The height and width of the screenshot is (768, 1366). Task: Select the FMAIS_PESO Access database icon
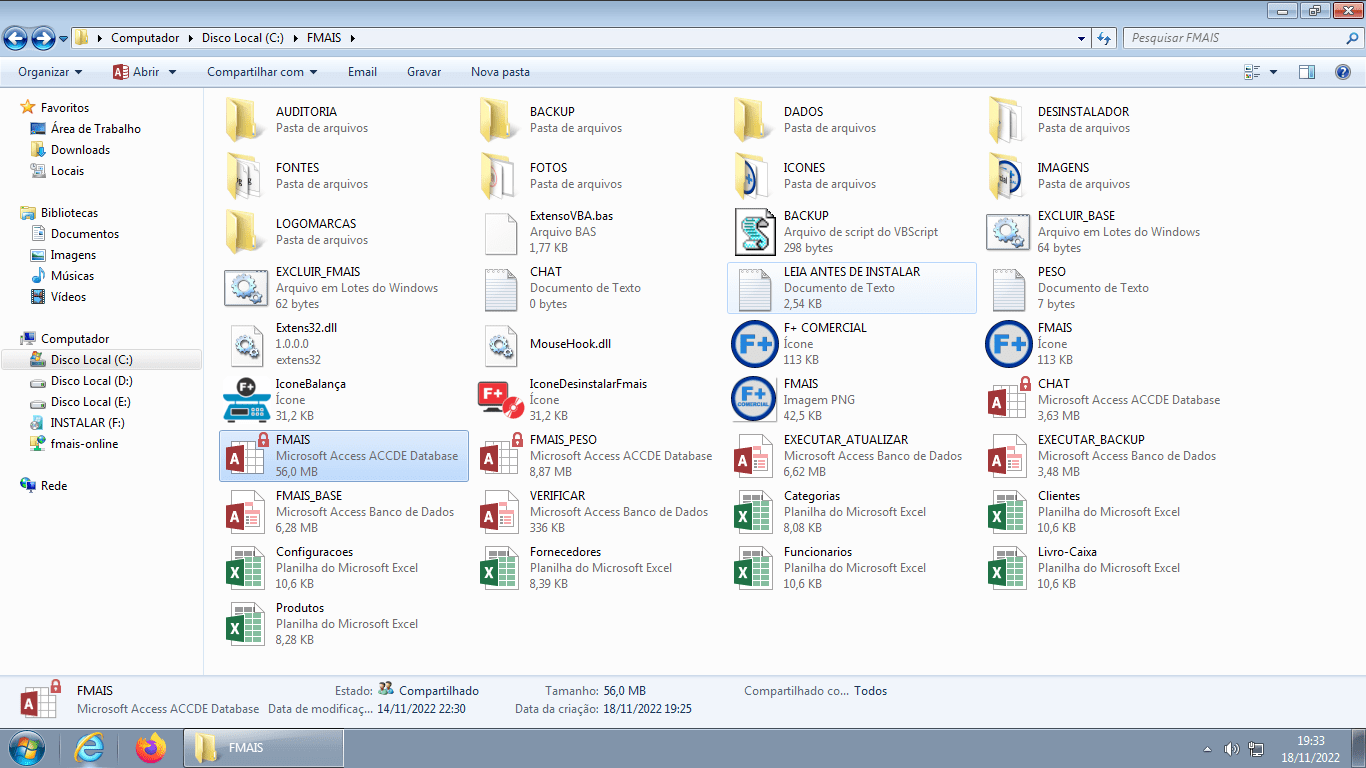tap(500, 456)
